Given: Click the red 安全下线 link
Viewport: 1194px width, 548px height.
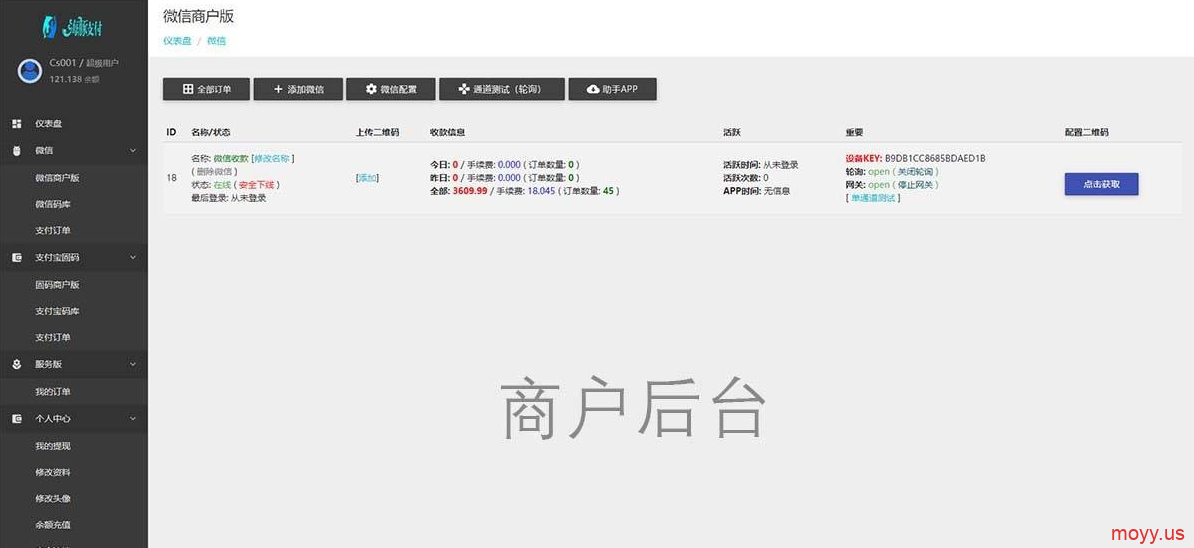Looking at the screenshot, I should [257, 185].
